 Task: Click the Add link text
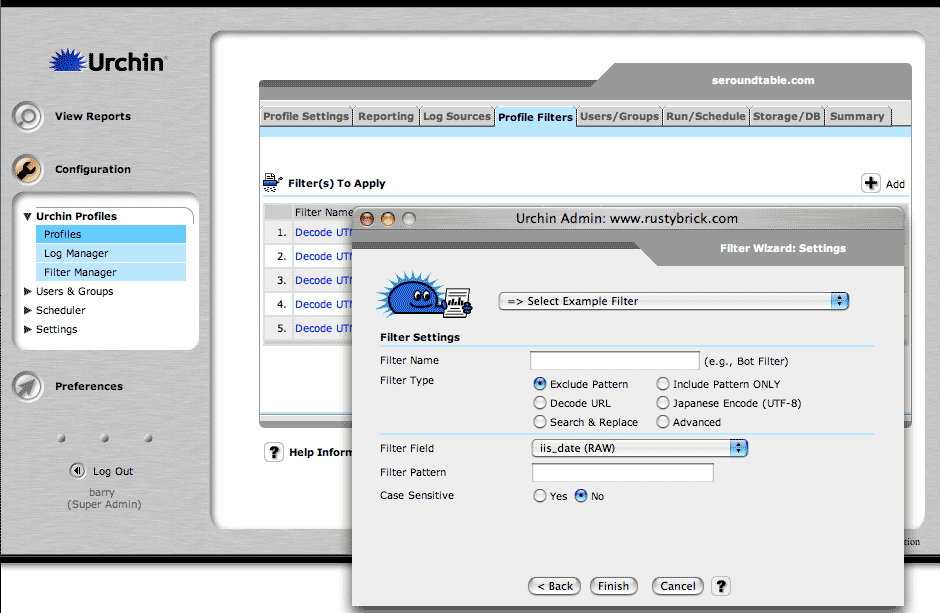895,184
